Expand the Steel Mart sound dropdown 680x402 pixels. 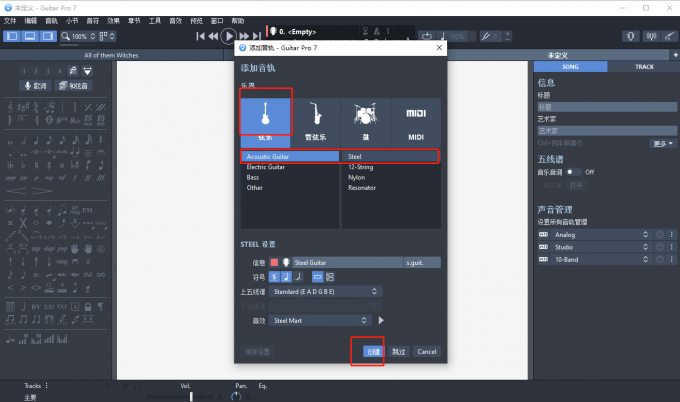326,321
